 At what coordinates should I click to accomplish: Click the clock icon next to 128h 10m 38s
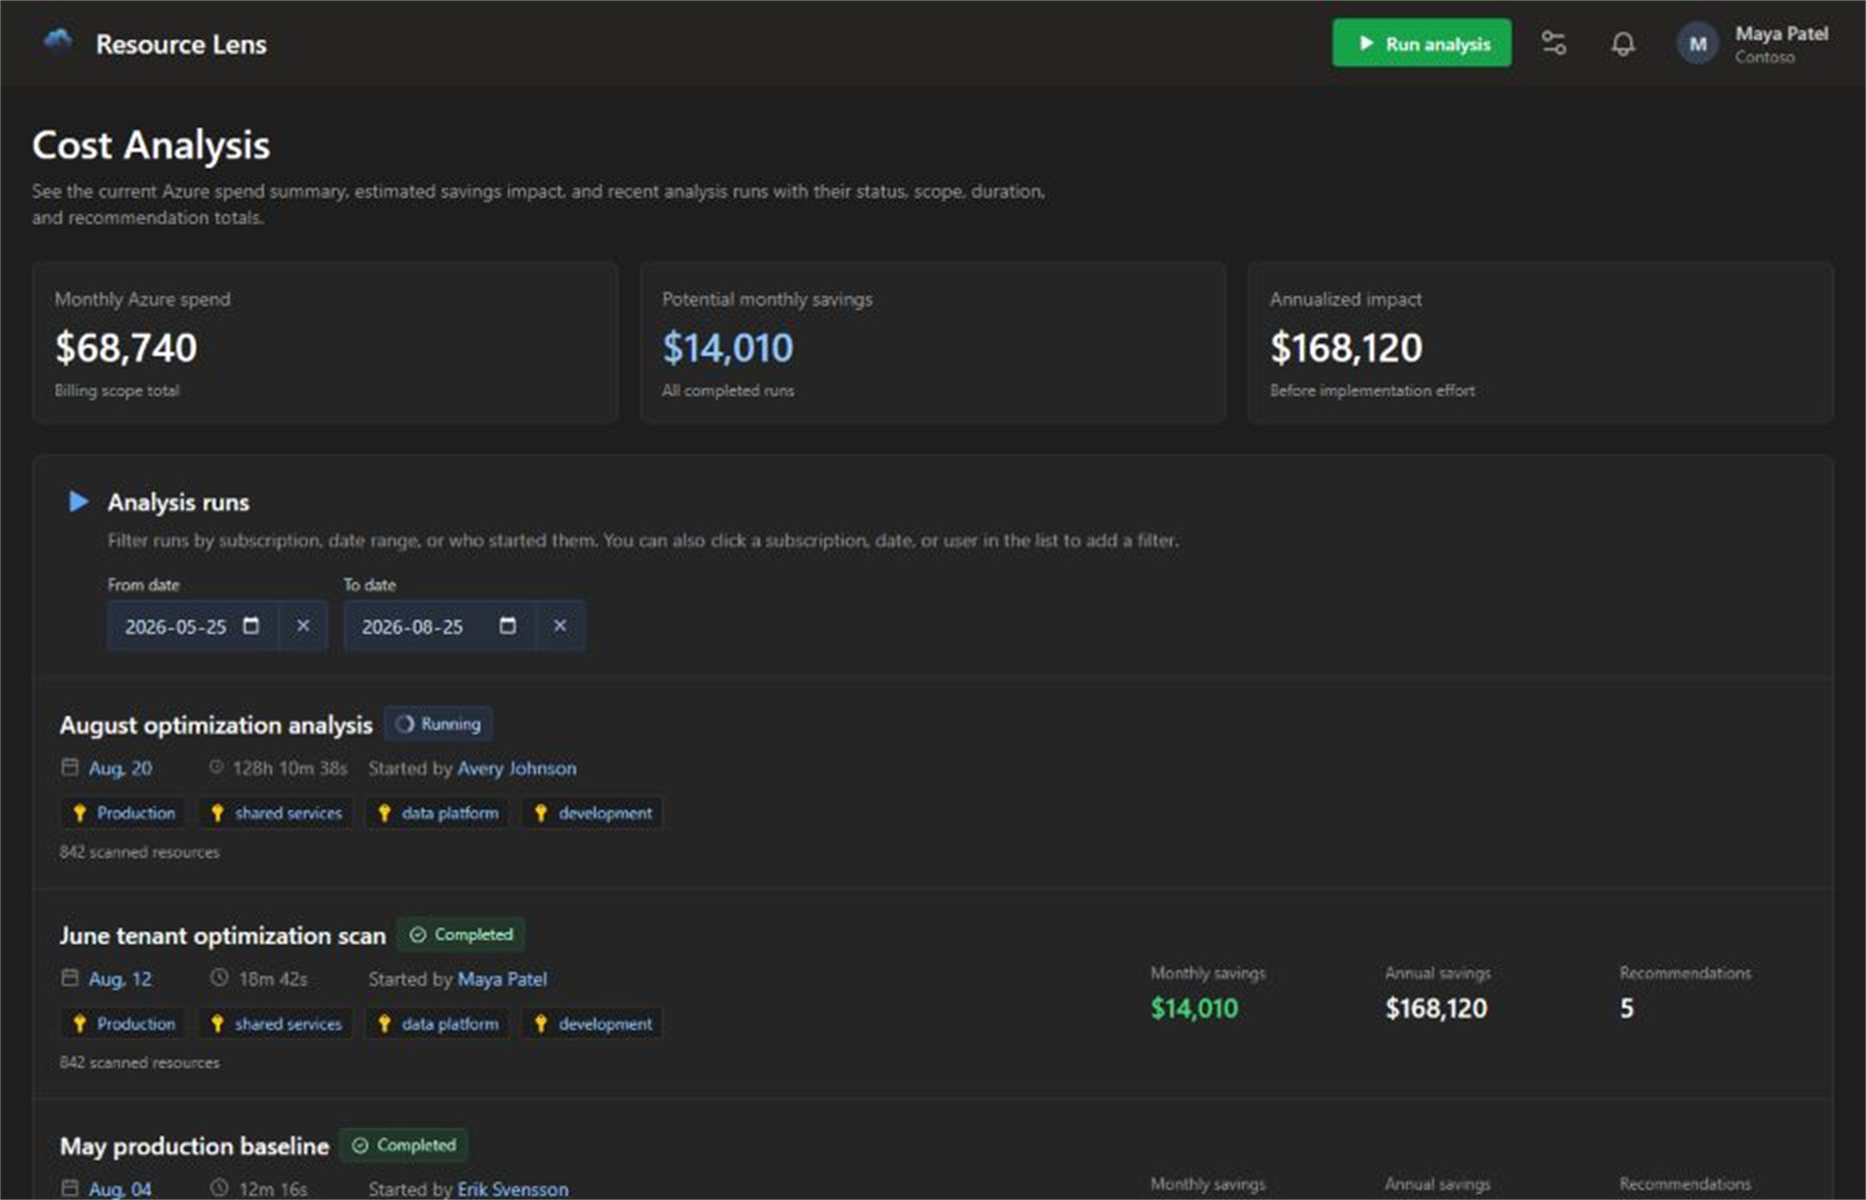(x=216, y=767)
